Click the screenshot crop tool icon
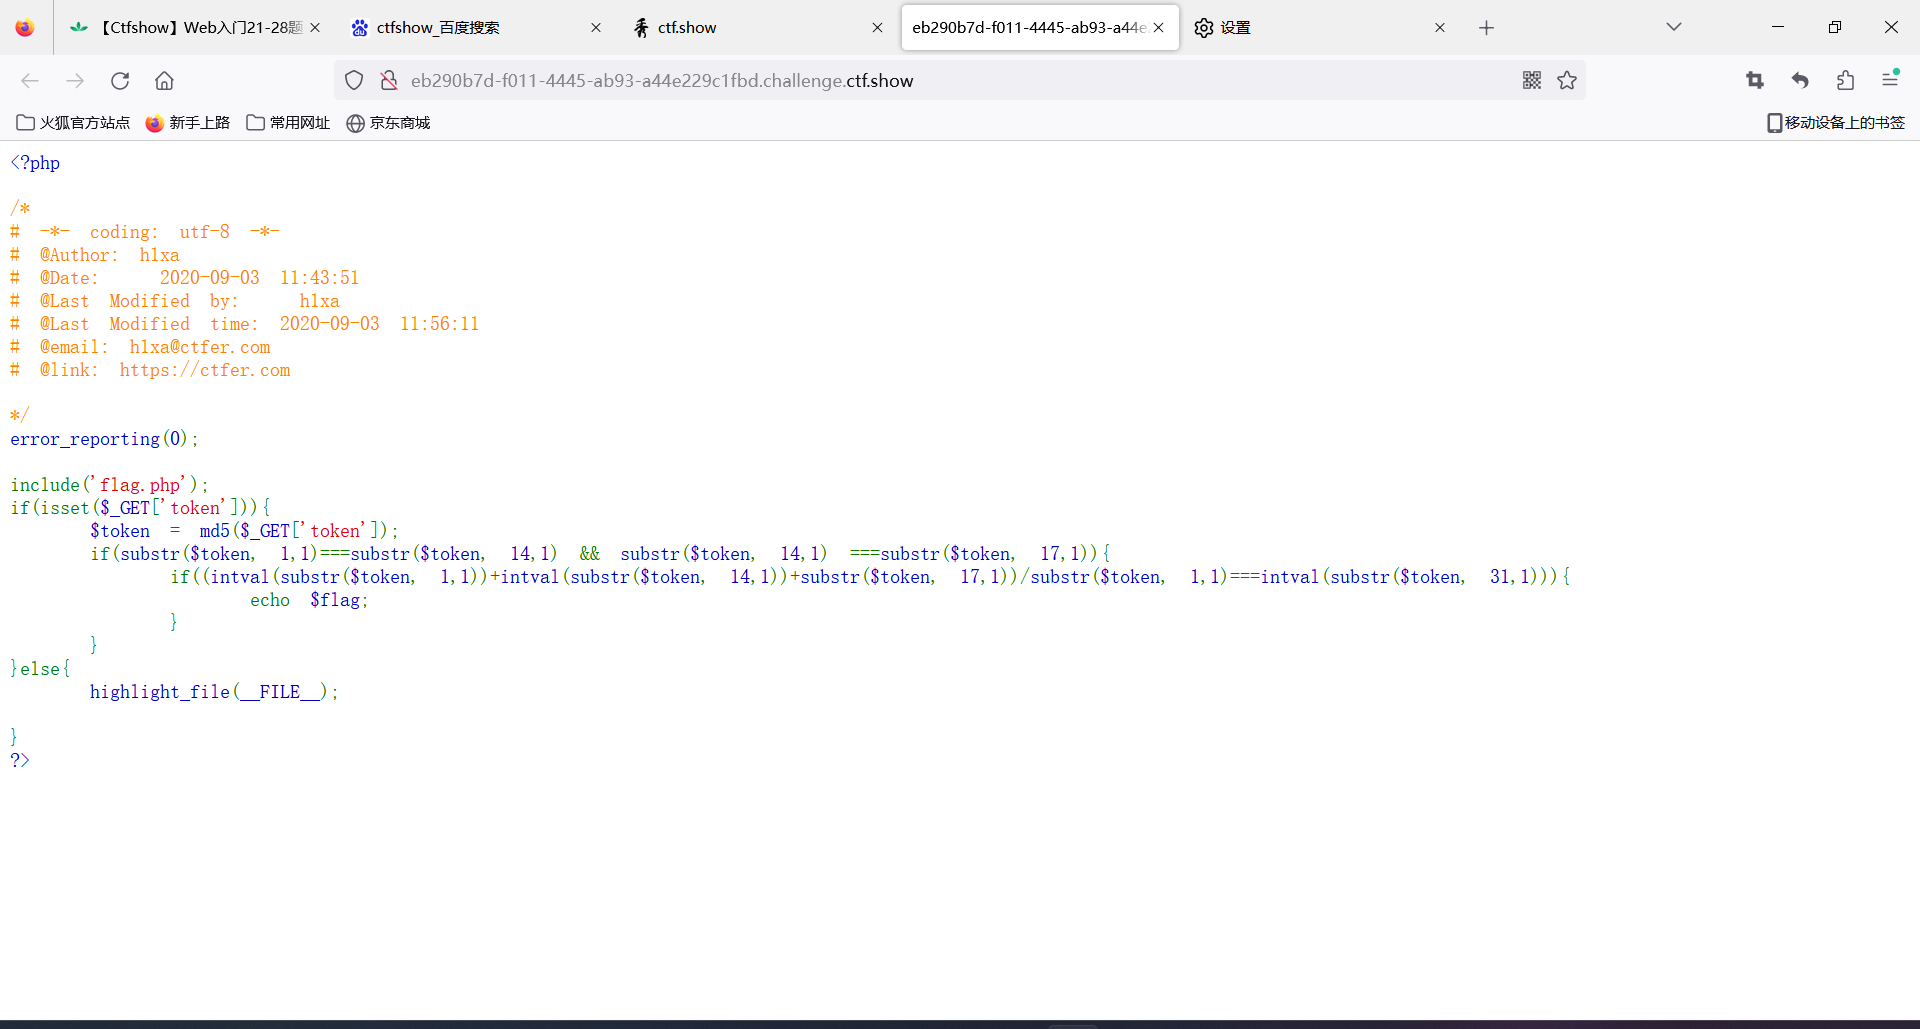This screenshot has width=1920, height=1029. pos(1755,81)
